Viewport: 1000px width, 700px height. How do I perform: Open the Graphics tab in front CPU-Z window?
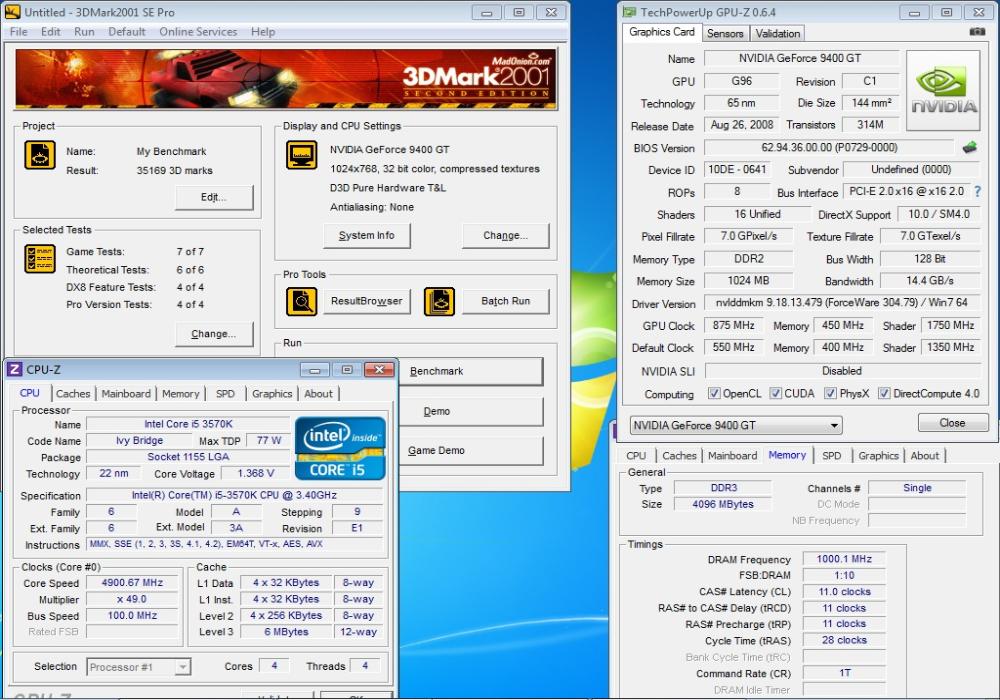click(x=272, y=394)
